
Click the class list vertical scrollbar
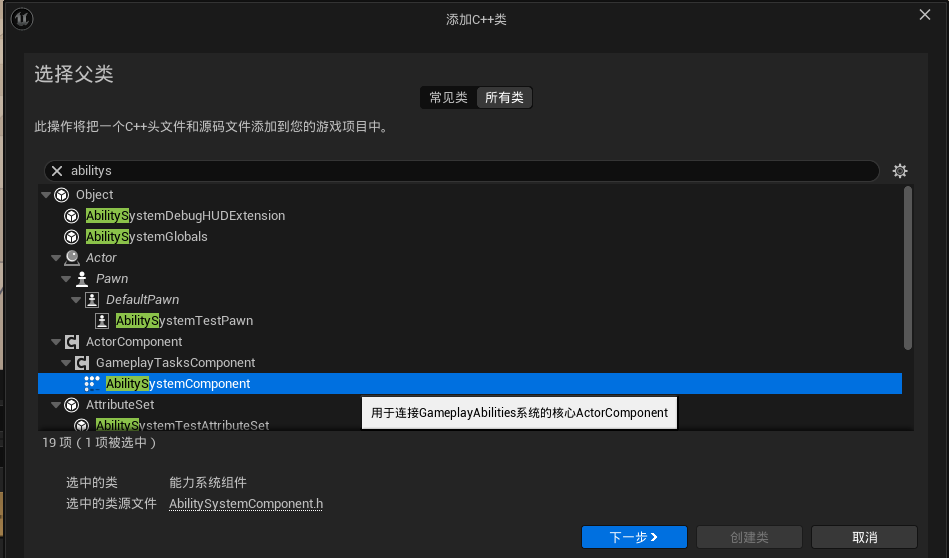(x=908, y=268)
